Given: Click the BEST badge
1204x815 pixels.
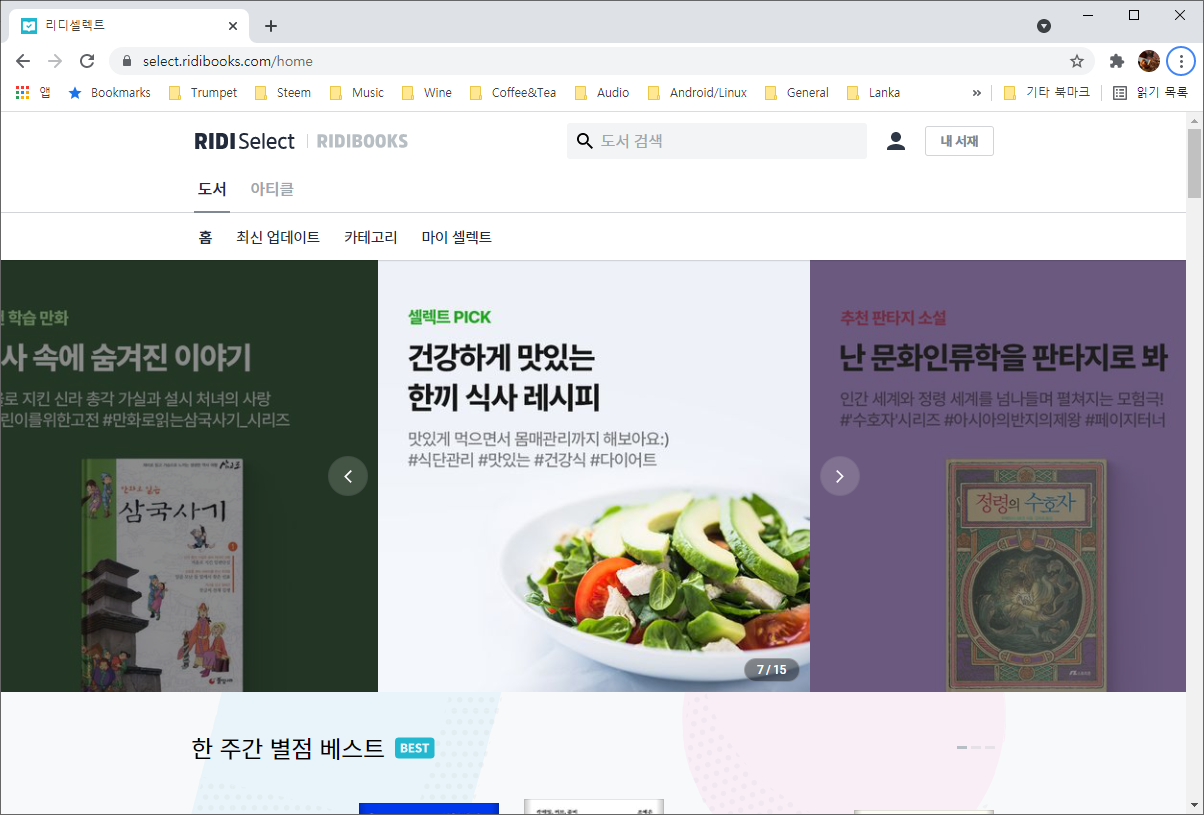Looking at the screenshot, I should point(415,748).
